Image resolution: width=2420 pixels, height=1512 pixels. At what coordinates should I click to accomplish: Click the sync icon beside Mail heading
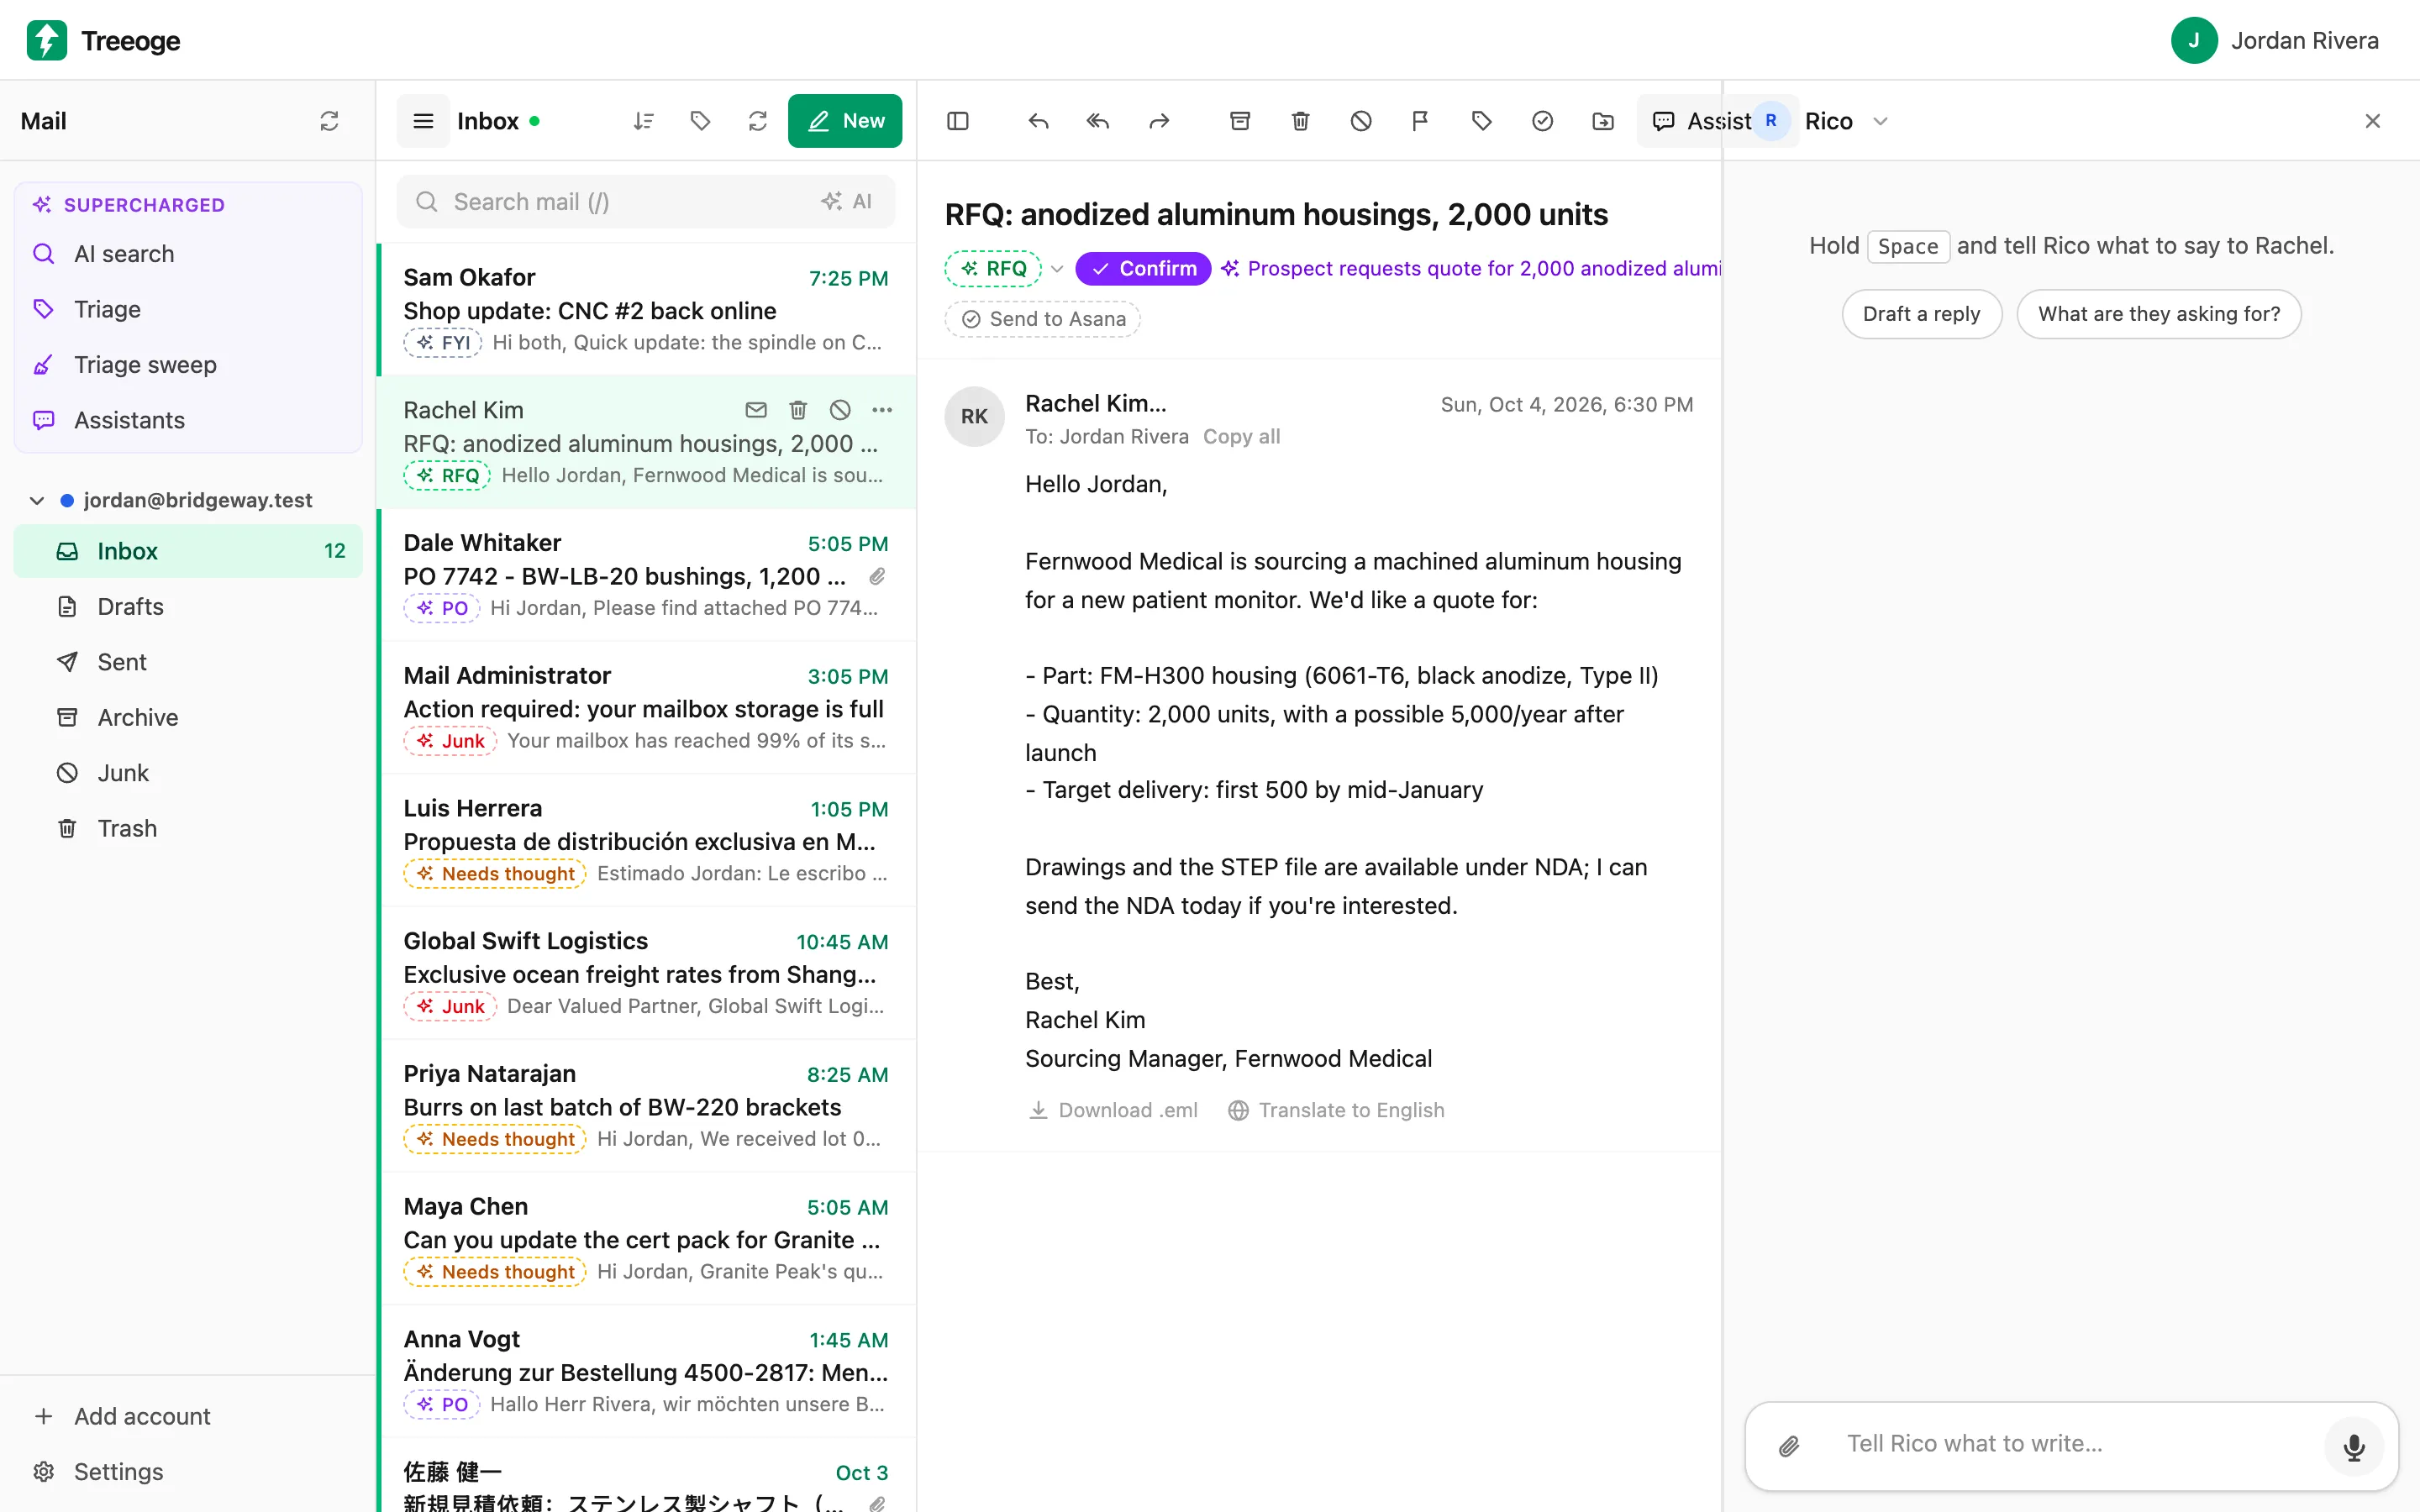(329, 121)
